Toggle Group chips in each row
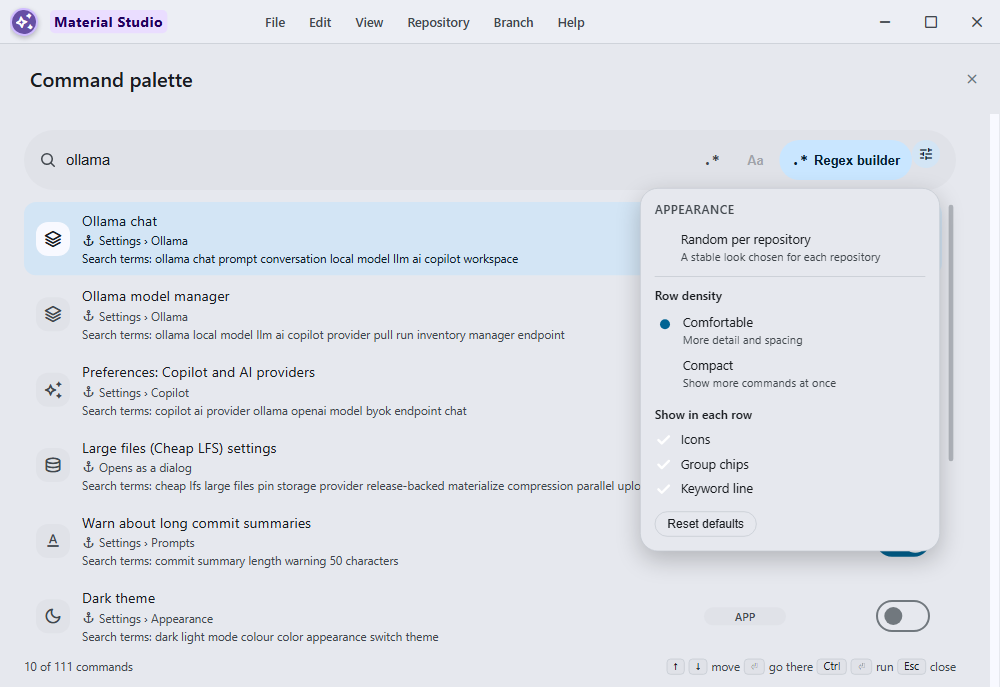The height and width of the screenshot is (687, 1000). tap(790, 464)
